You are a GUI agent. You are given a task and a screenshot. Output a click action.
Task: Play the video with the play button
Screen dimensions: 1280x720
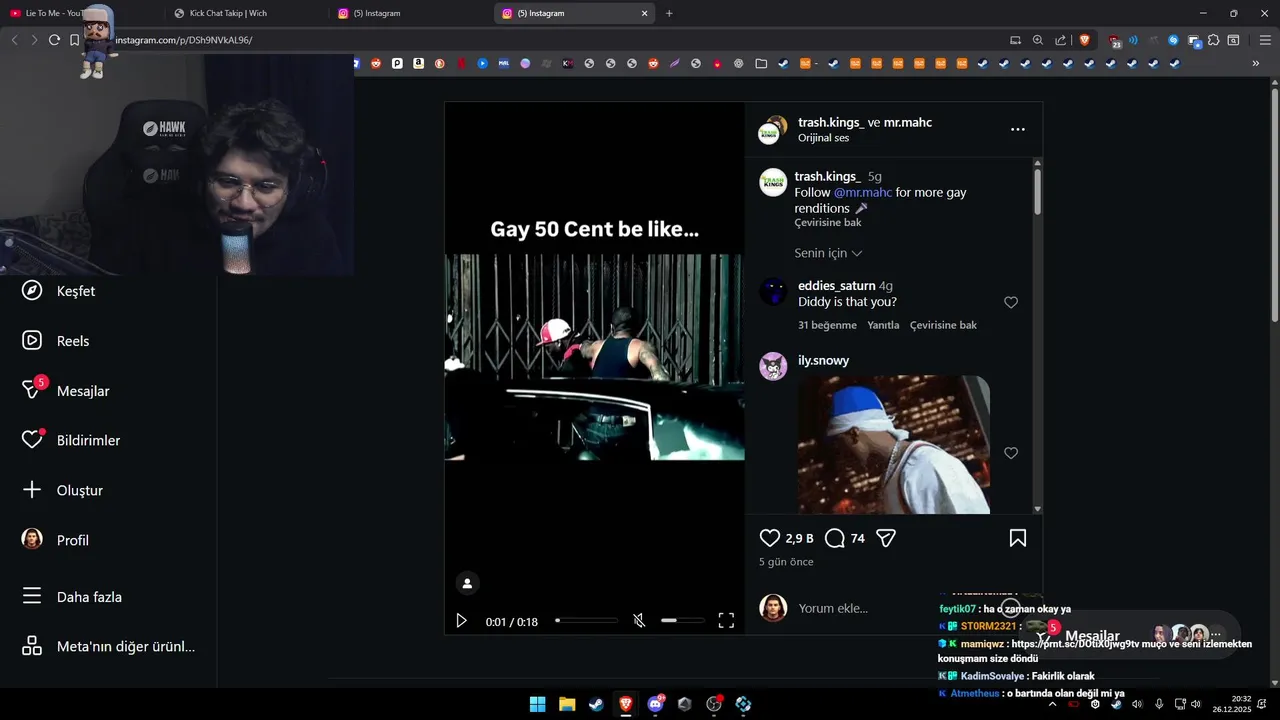click(x=461, y=621)
